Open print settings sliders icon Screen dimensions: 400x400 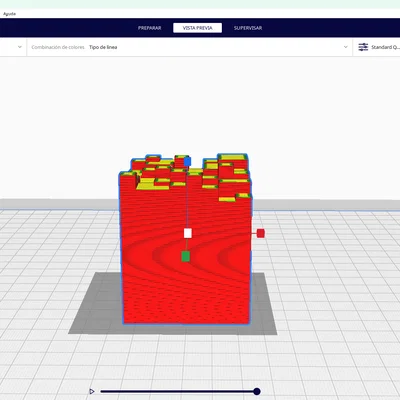coord(363,47)
